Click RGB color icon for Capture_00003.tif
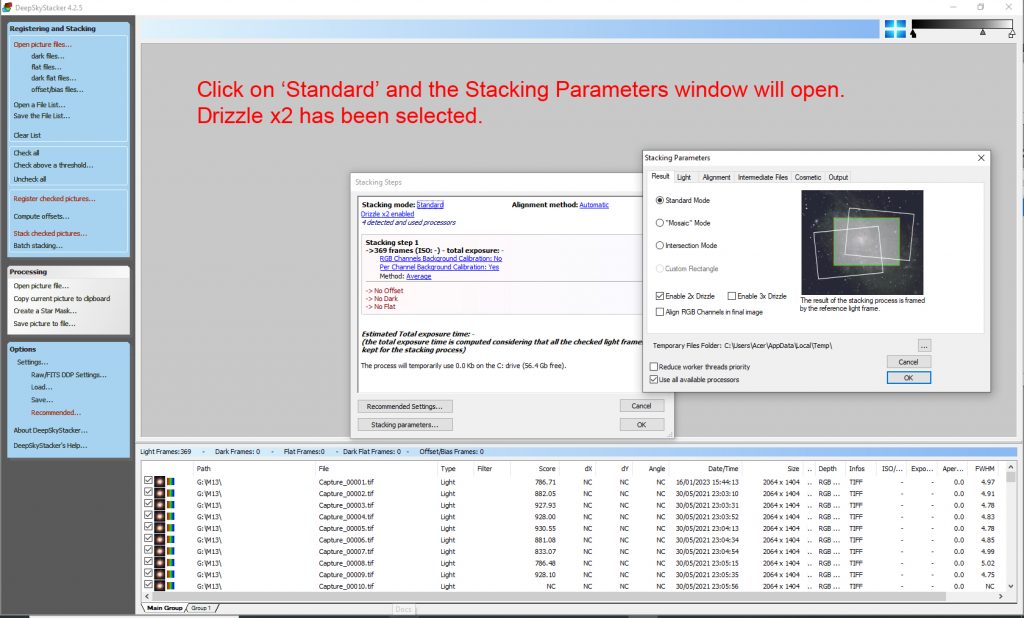The width and height of the screenshot is (1024, 618). (170, 505)
